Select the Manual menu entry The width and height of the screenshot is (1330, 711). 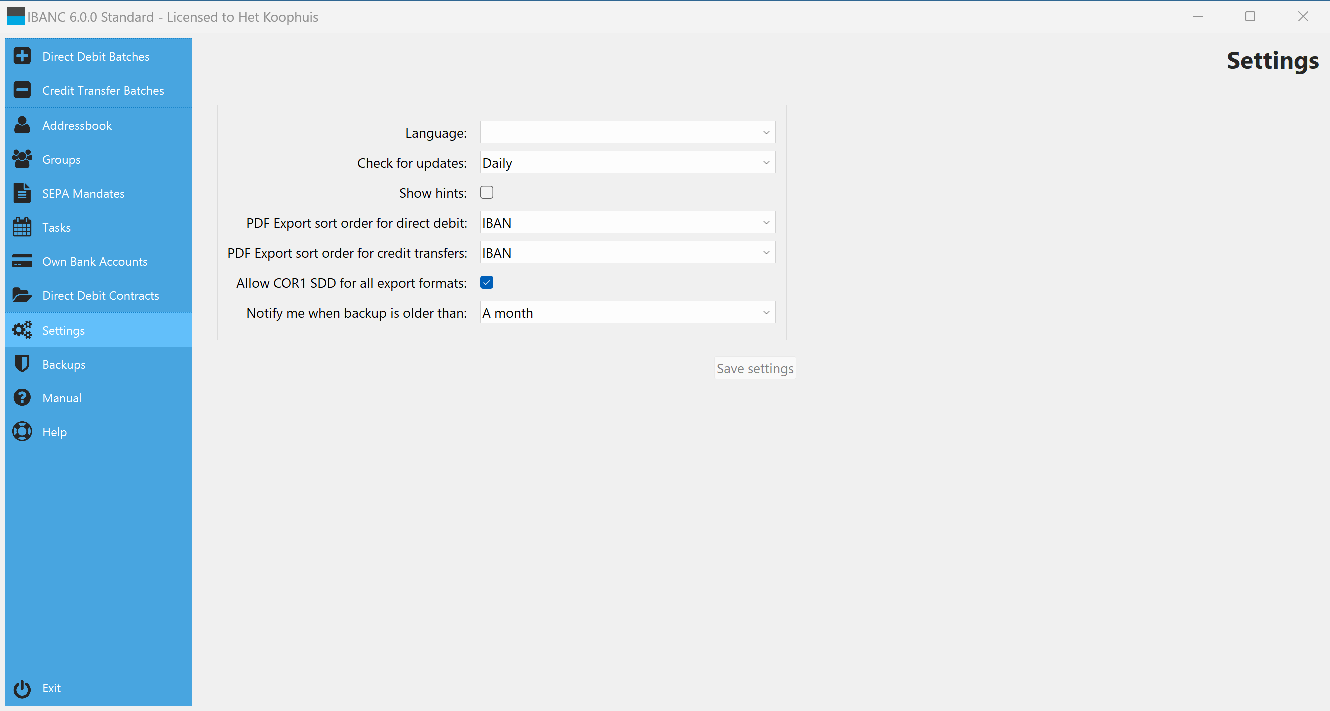pos(62,398)
